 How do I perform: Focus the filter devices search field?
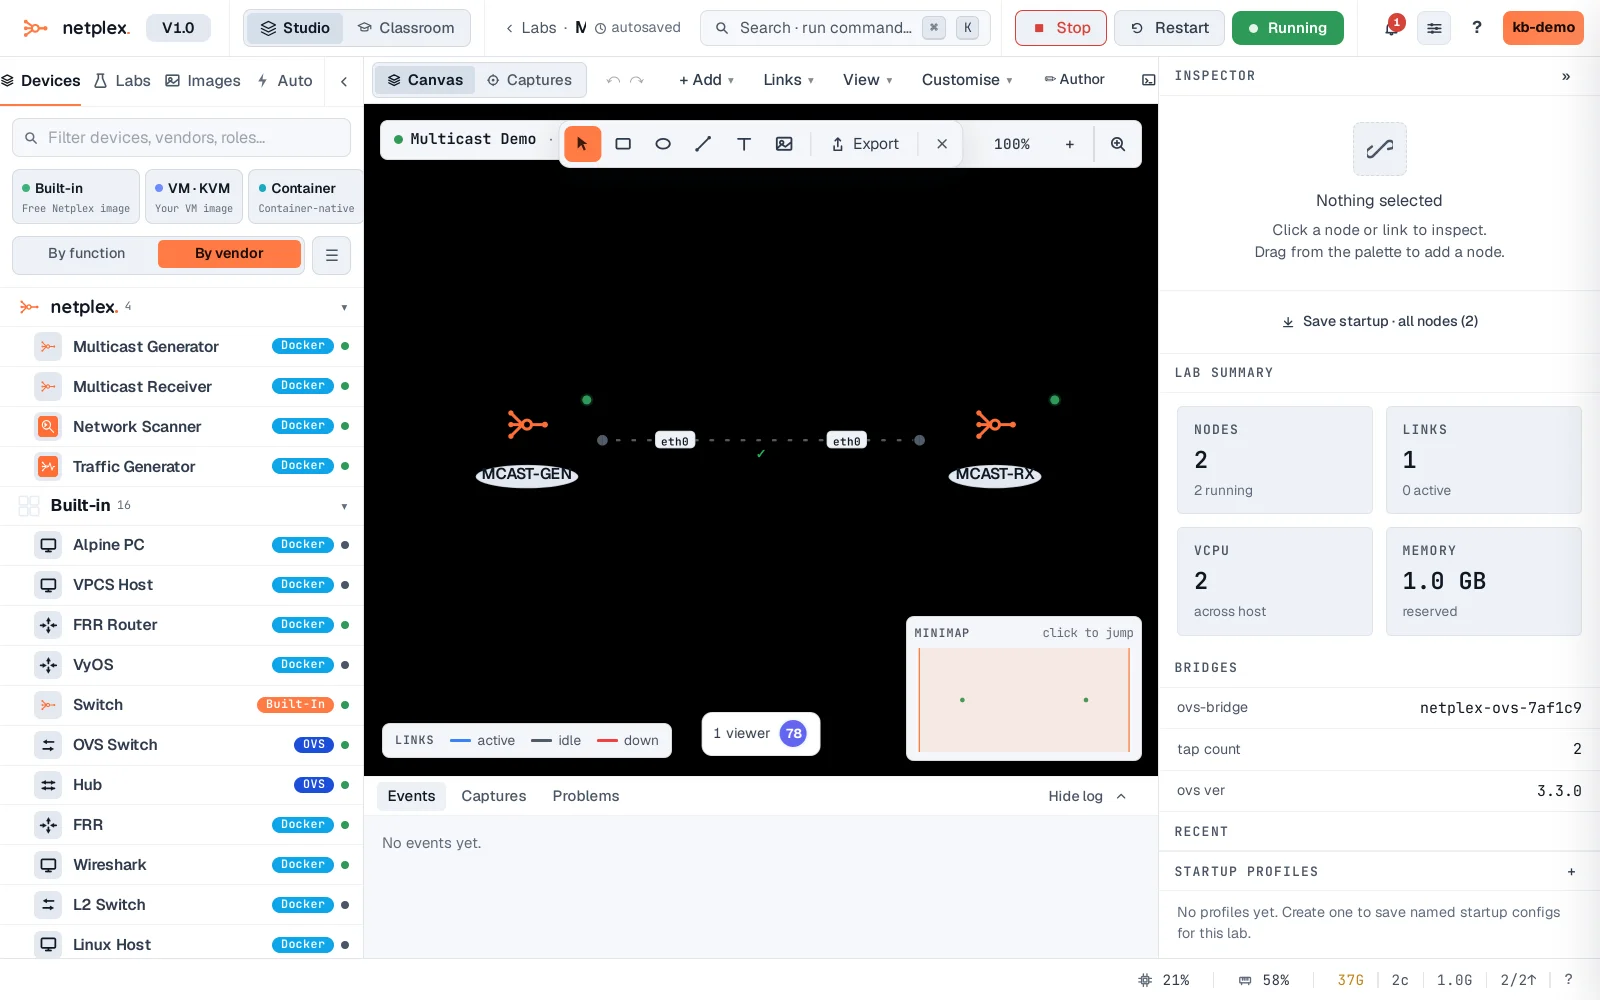pos(181,137)
